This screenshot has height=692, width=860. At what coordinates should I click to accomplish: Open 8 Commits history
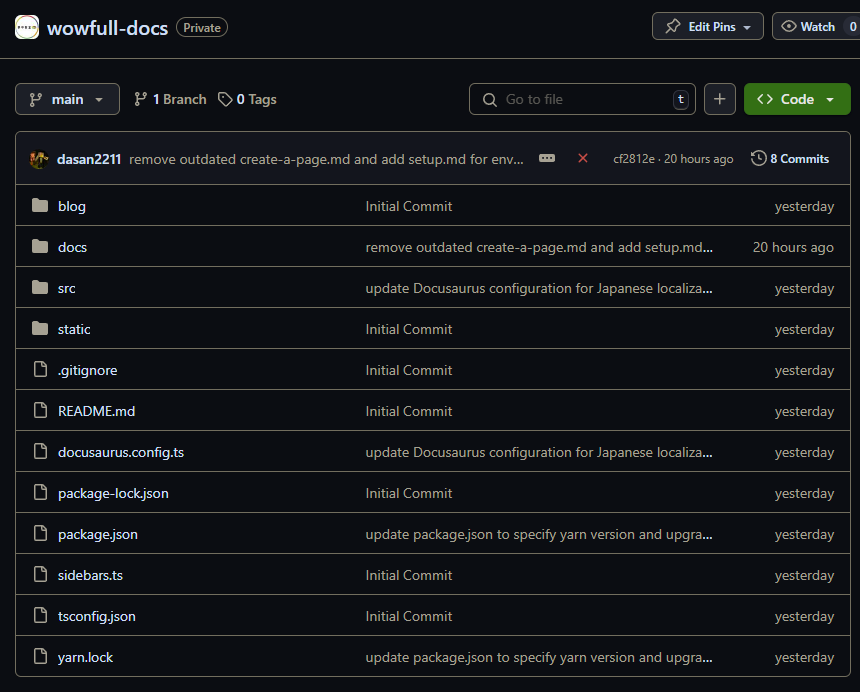(x=790, y=158)
